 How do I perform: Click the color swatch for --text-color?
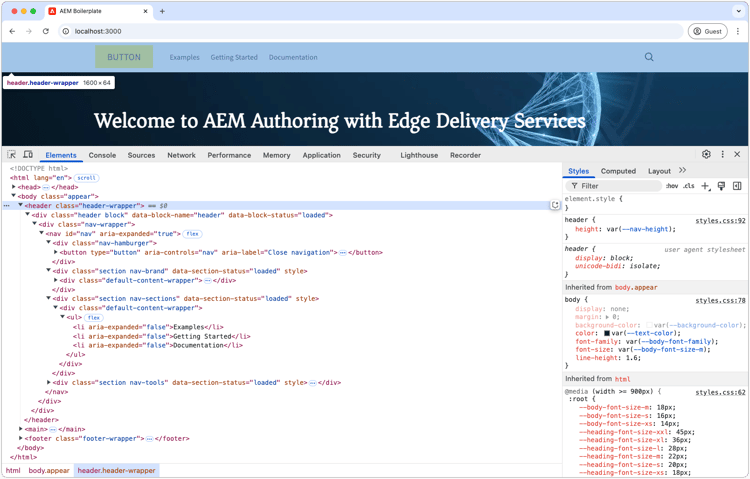coord(607,334)
